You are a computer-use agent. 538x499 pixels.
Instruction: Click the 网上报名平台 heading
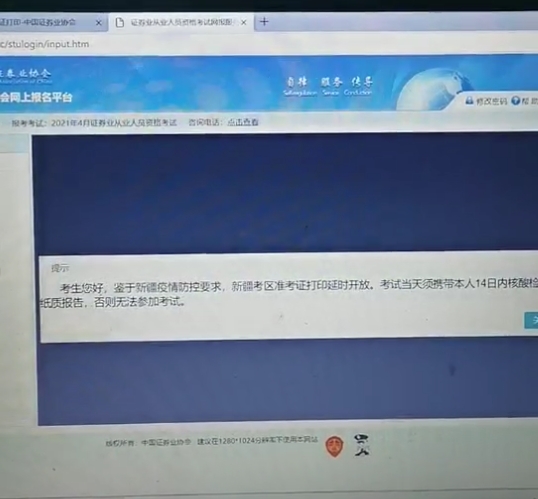pyautogui.click(x=36, y=97)
